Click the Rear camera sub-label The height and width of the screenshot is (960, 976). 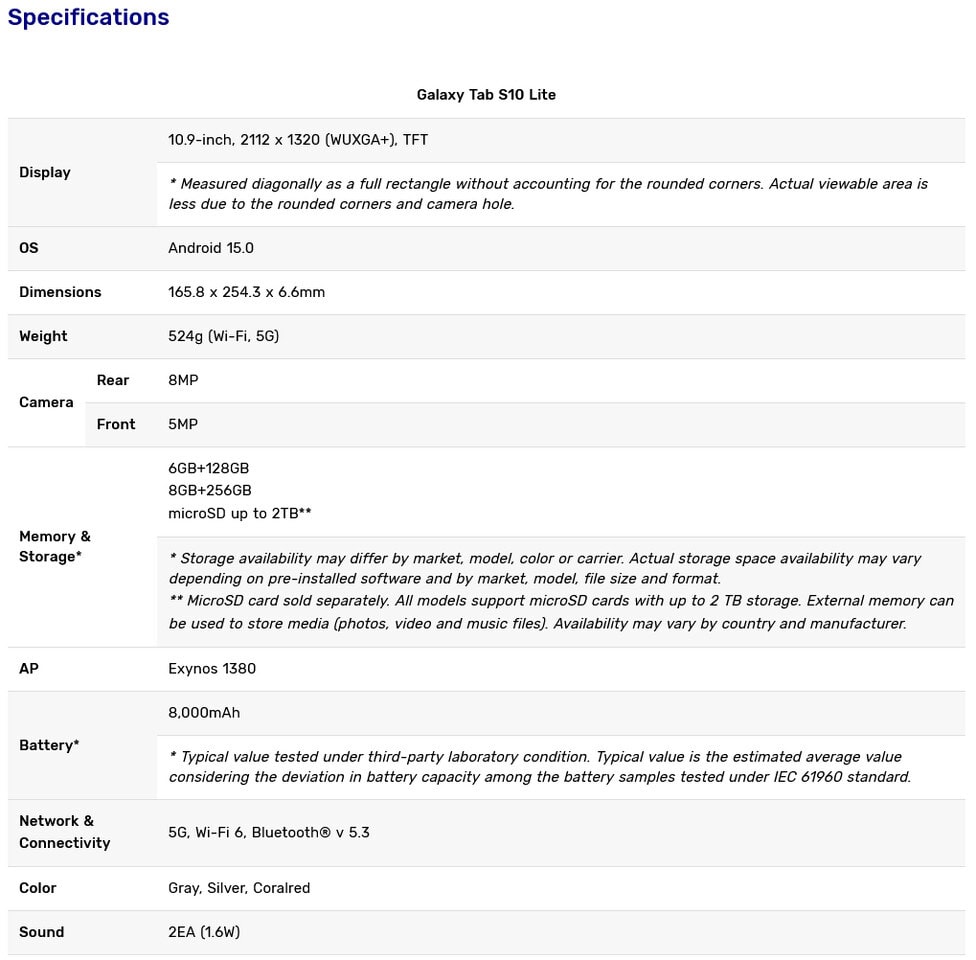pos(113,380)
